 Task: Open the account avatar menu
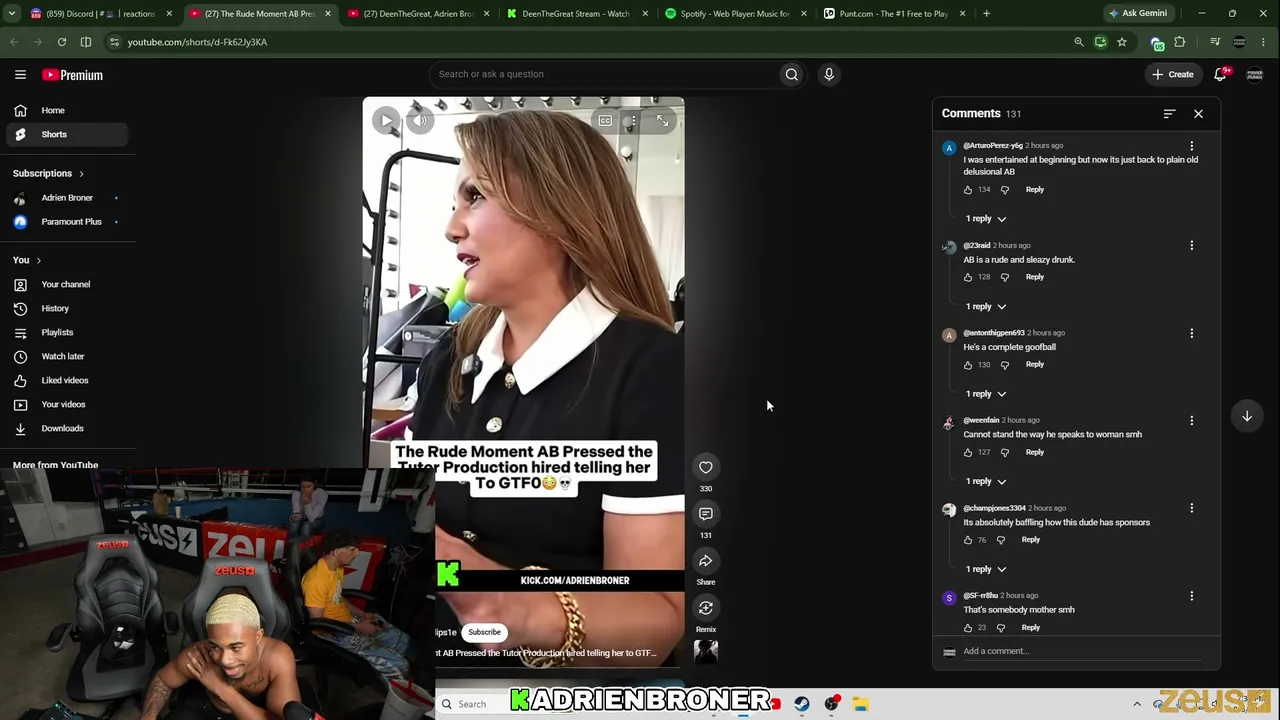click(1254, 75)
